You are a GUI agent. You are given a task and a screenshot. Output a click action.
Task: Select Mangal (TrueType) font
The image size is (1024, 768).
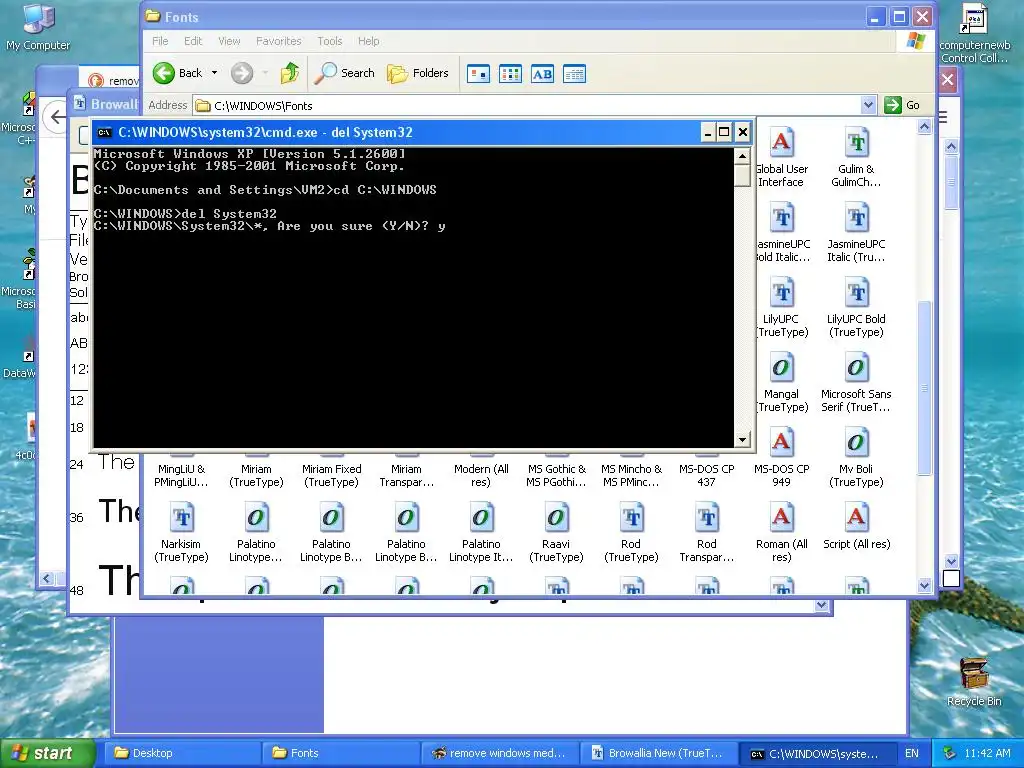click(781, 383)
